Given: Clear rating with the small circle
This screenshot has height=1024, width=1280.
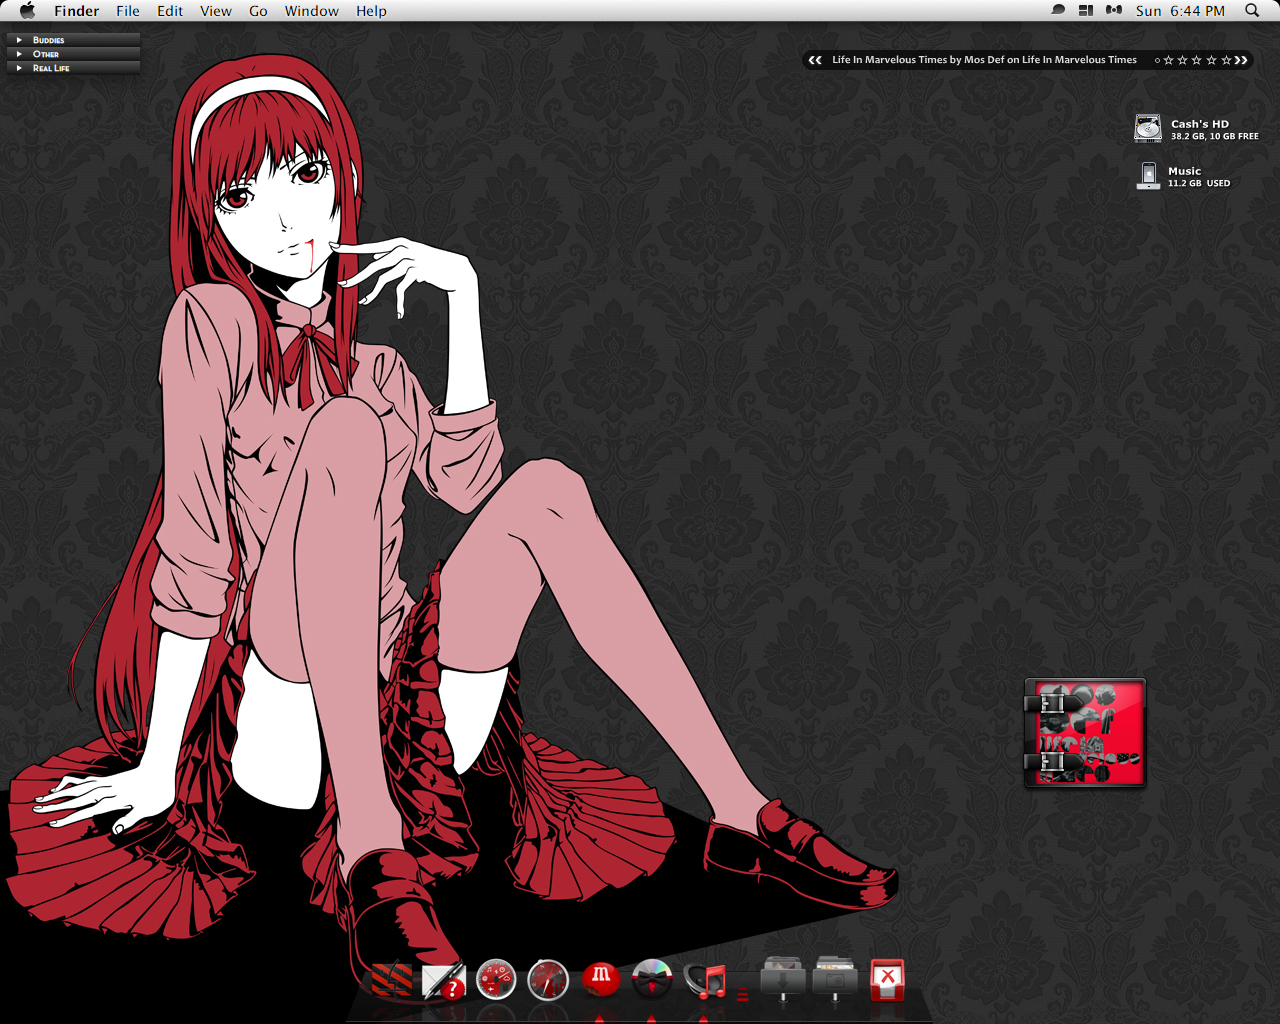Looking at the screenshot, I should [x=1157, y=61].
